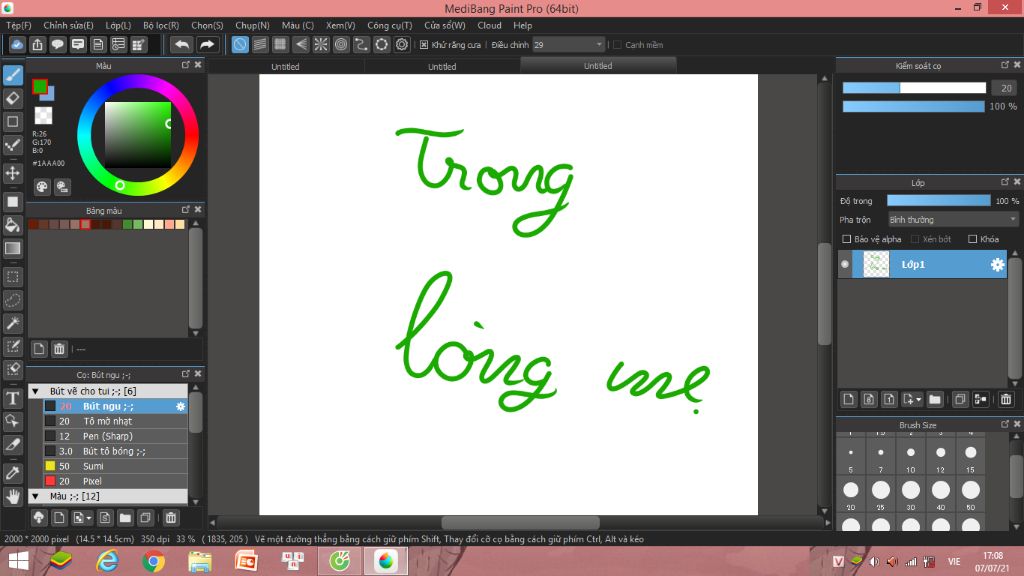Viewport: 1024px width, 576px height.
Task: Check the Khóa lock option
Action: pos(971,238)
